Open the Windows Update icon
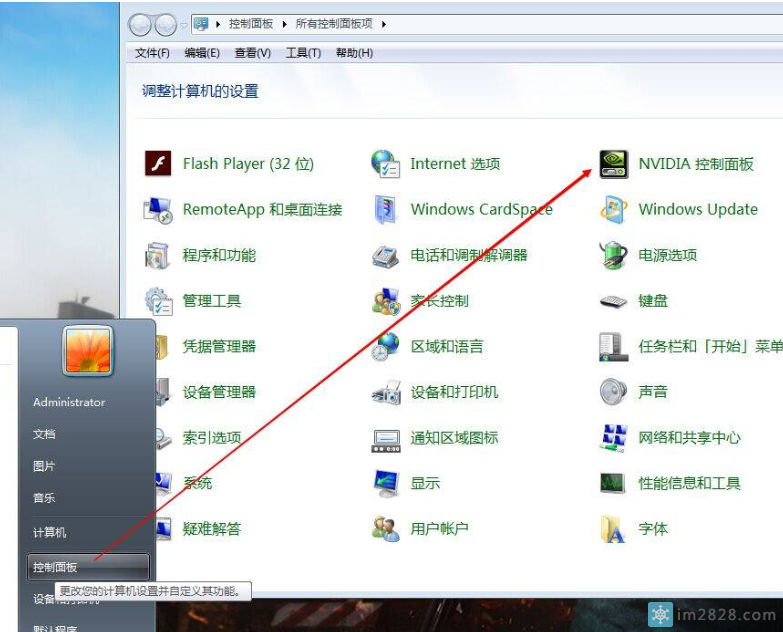 [x=613, y=210]
